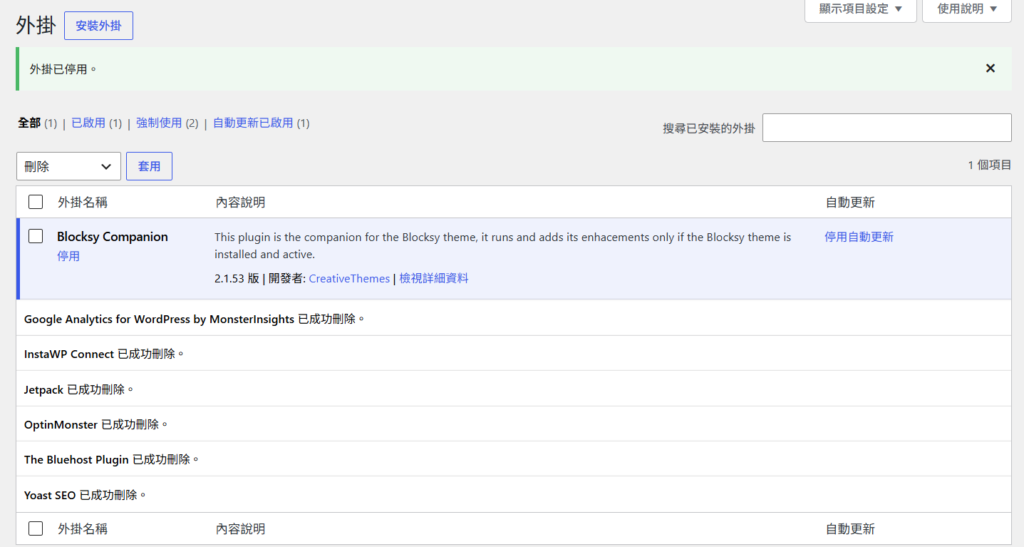1024x547 pixels.
Task: Check the select-all box in the bottom footer
Action: pyautogui.click(x=36, y=528)
